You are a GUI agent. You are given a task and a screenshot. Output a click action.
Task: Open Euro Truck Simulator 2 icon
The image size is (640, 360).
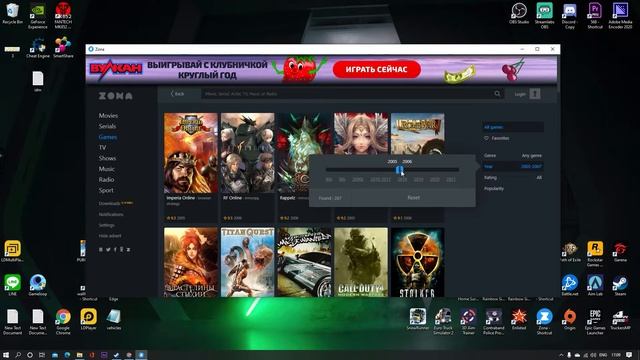click(x=443, y=322)
